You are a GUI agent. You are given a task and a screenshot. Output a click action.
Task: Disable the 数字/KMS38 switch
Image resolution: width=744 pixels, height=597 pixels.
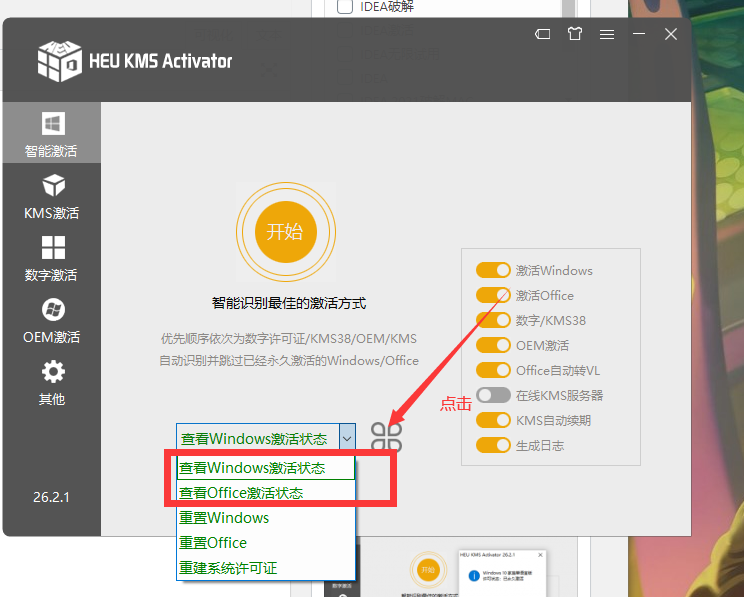pos(493,320)
